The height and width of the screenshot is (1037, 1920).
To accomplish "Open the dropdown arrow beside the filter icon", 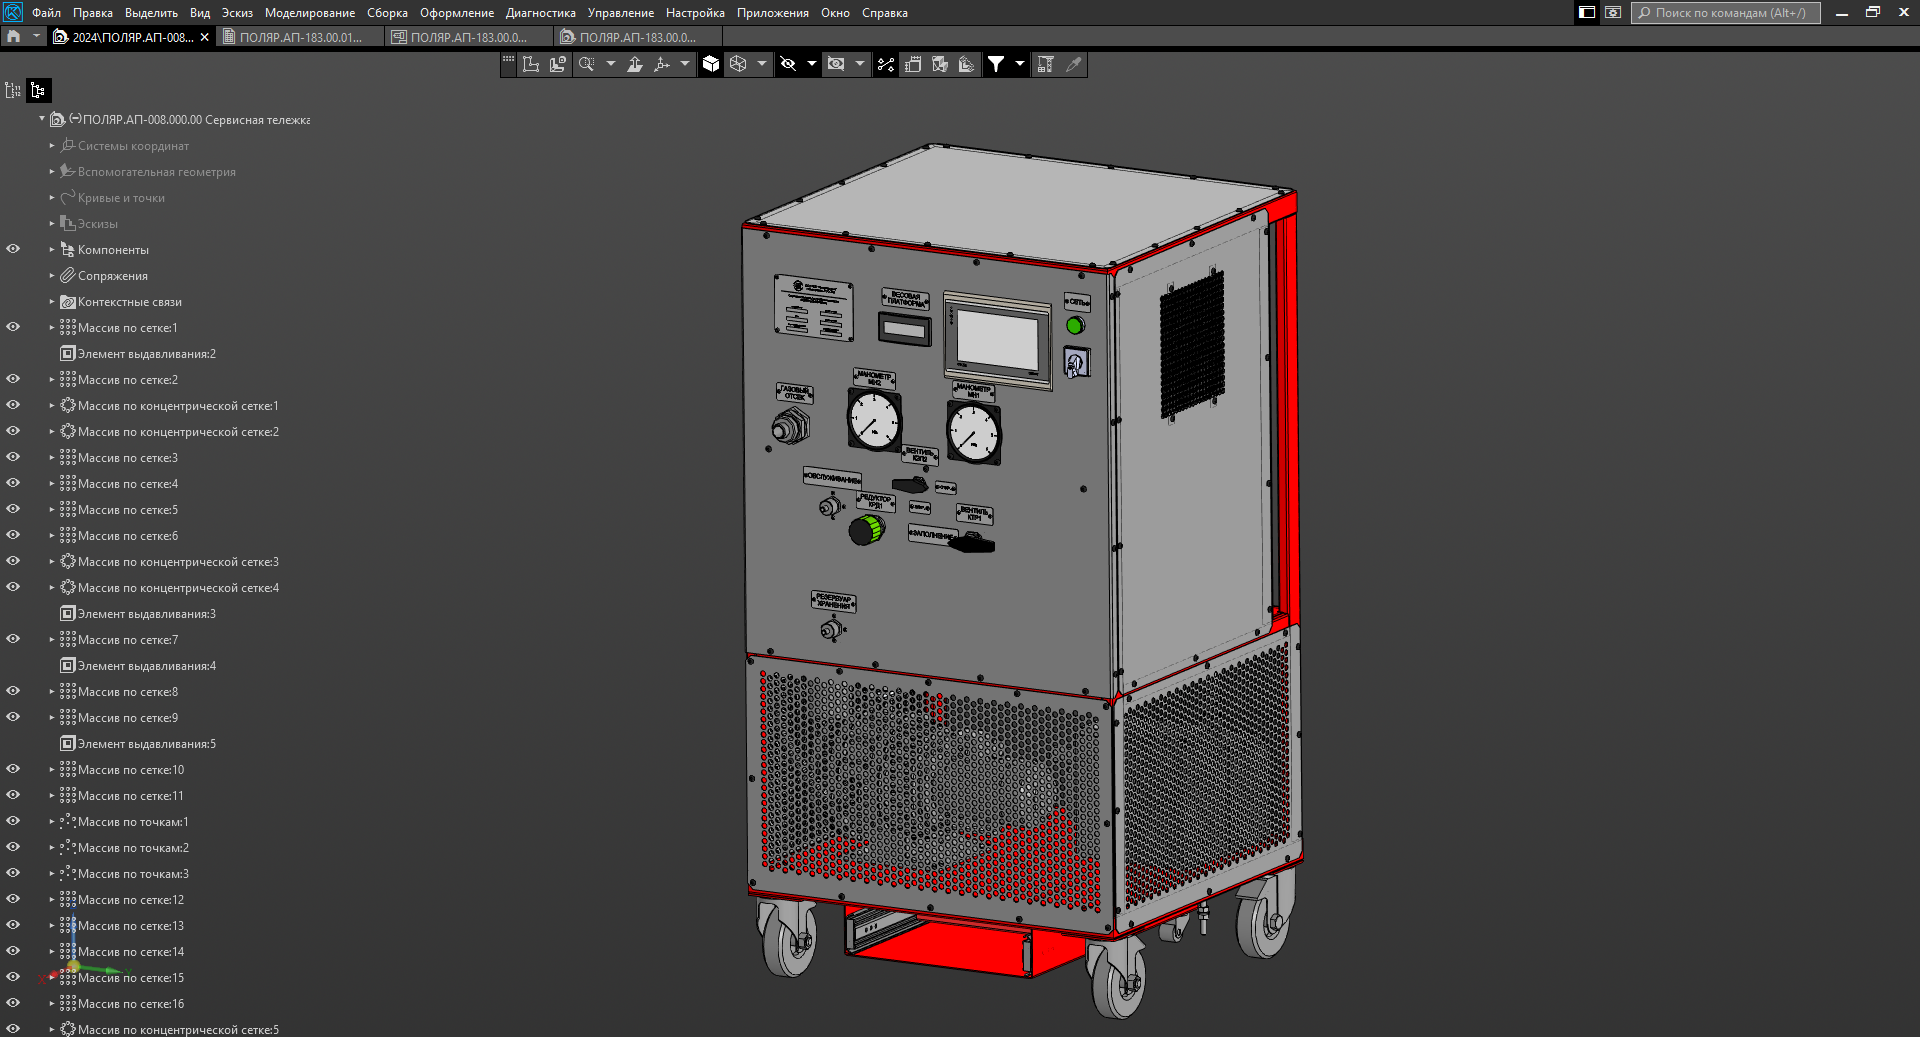I will point(1020,64).
